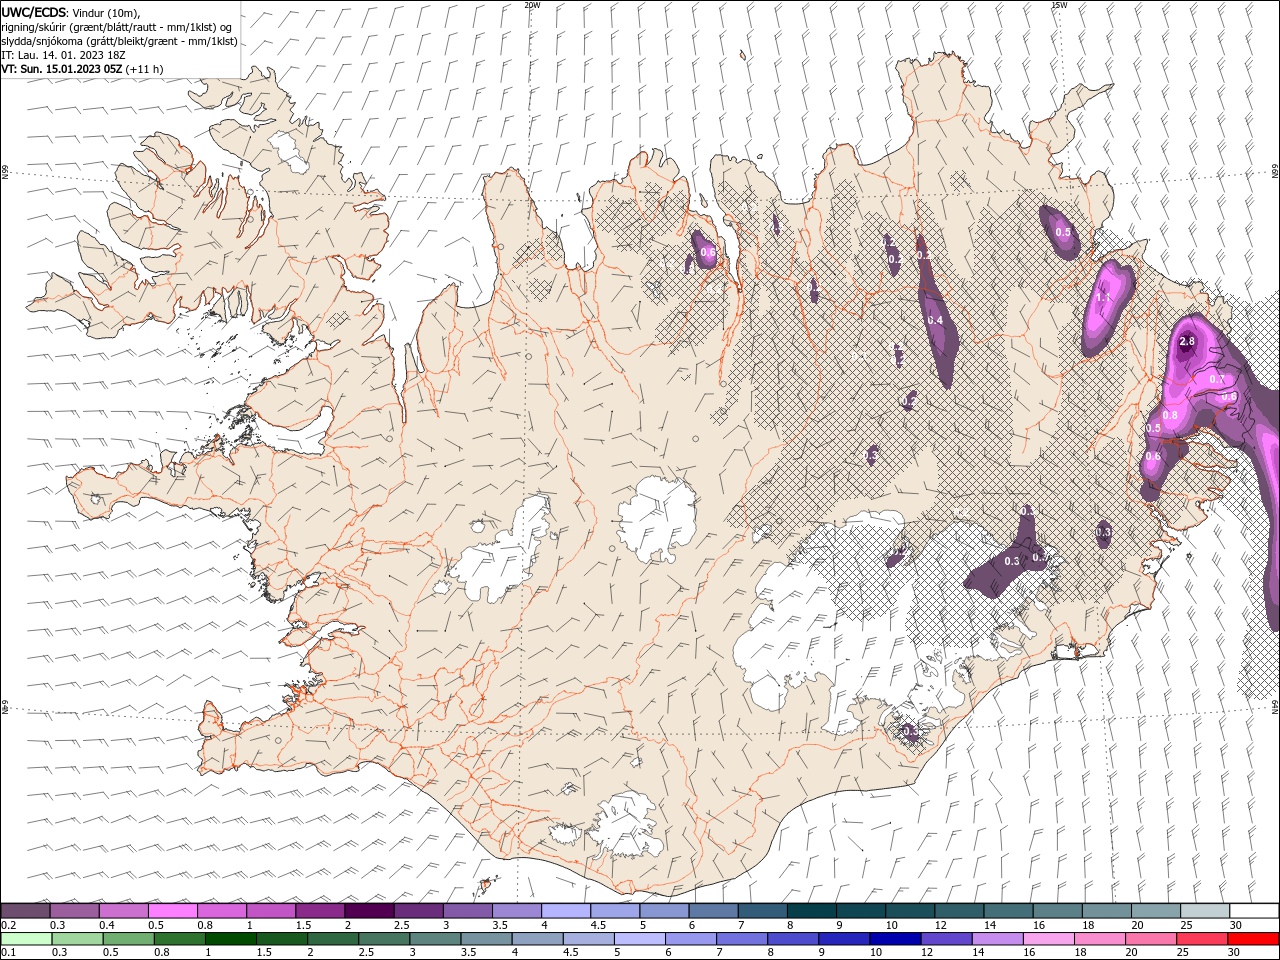Click the 0.4 value in the elongated snow band
1280x960 pixels.
pos(935,320)
